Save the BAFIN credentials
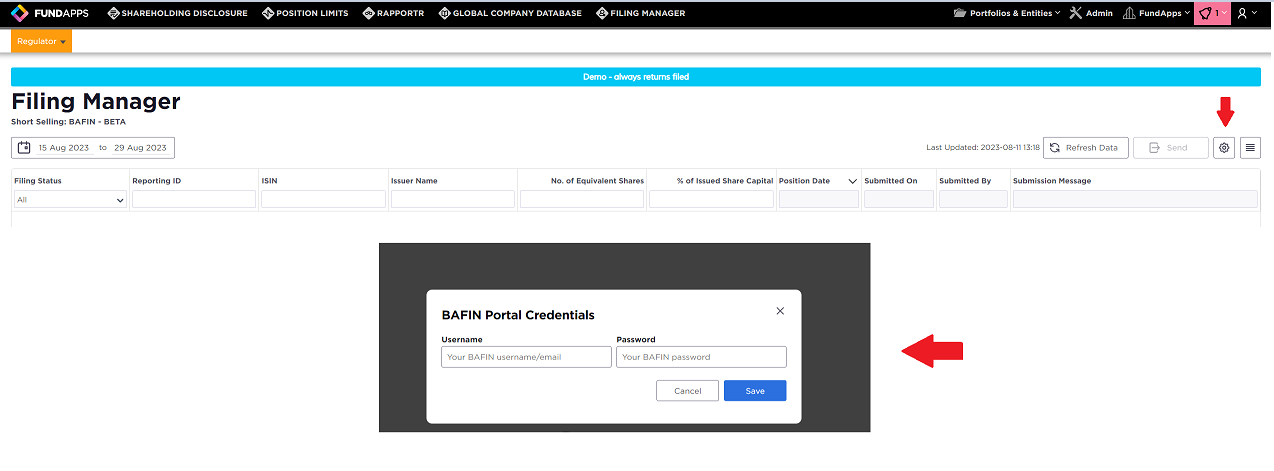The height and width of the screenshot is (471, 1274). coord(755,391)
